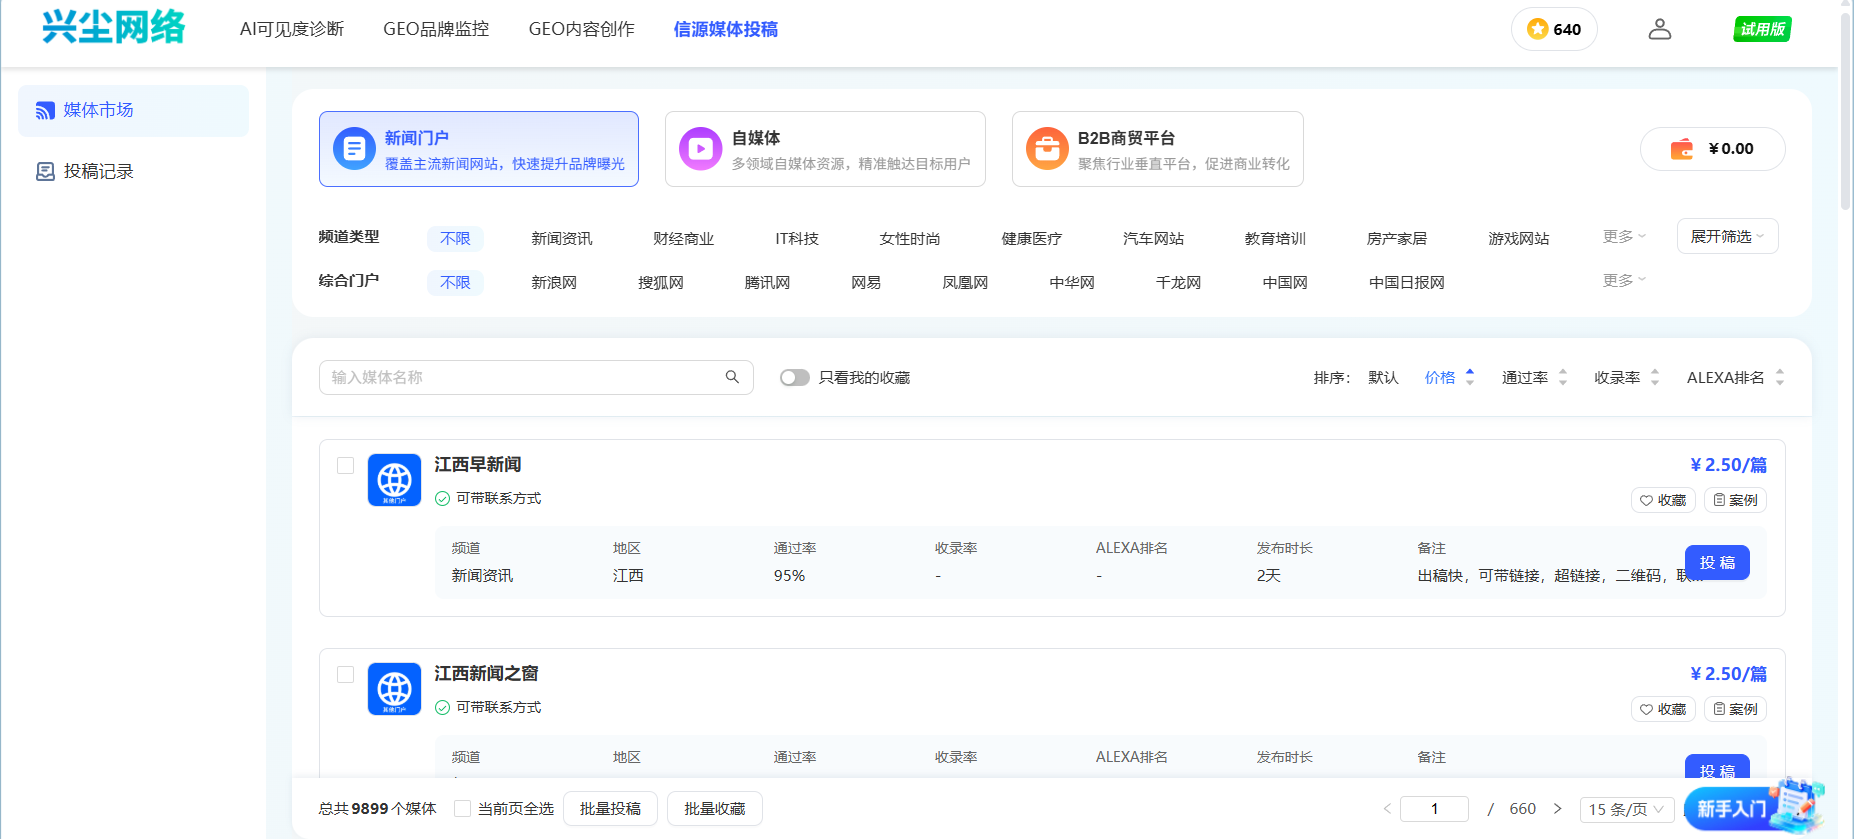This screenshot has height=839, width=1854.
Task: Sort by ALEXA排名
Action: click(1735, 377)
